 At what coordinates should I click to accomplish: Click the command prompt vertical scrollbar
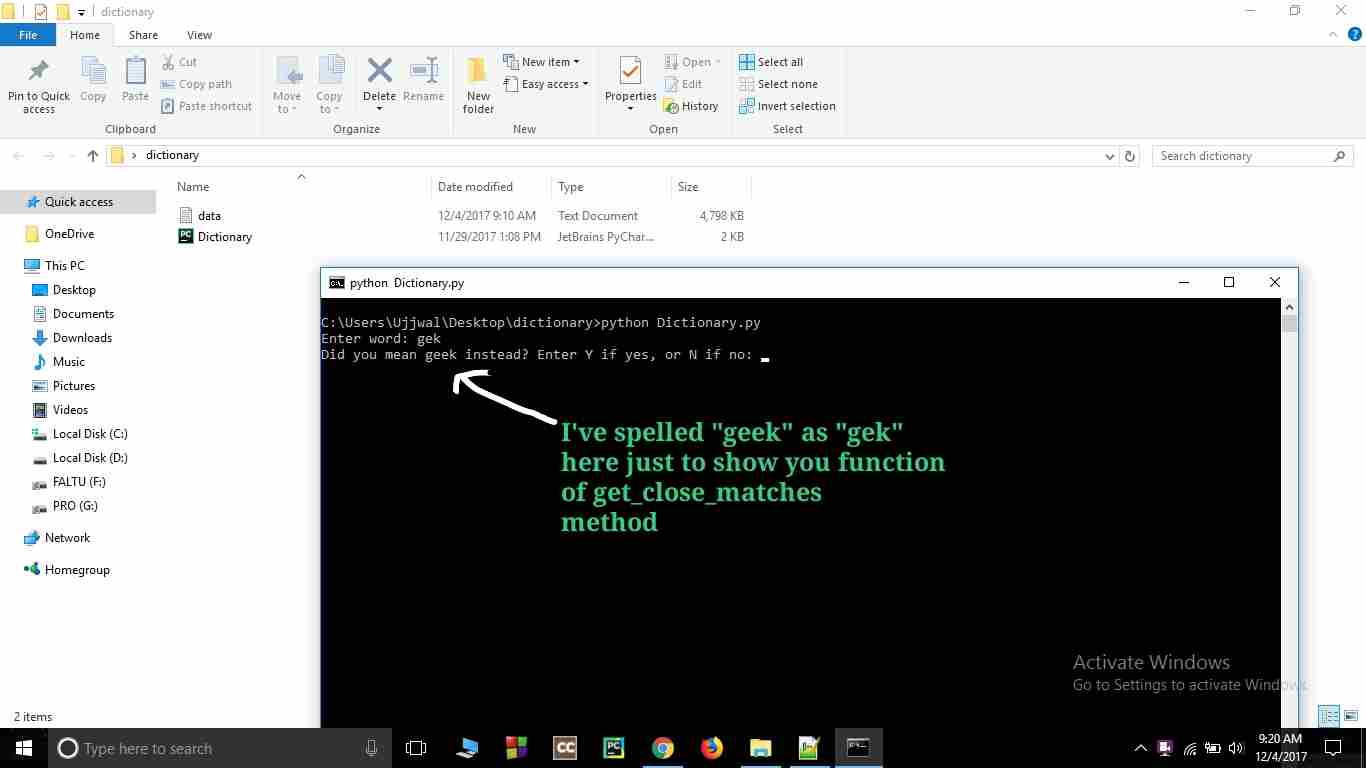[1290, 513]
